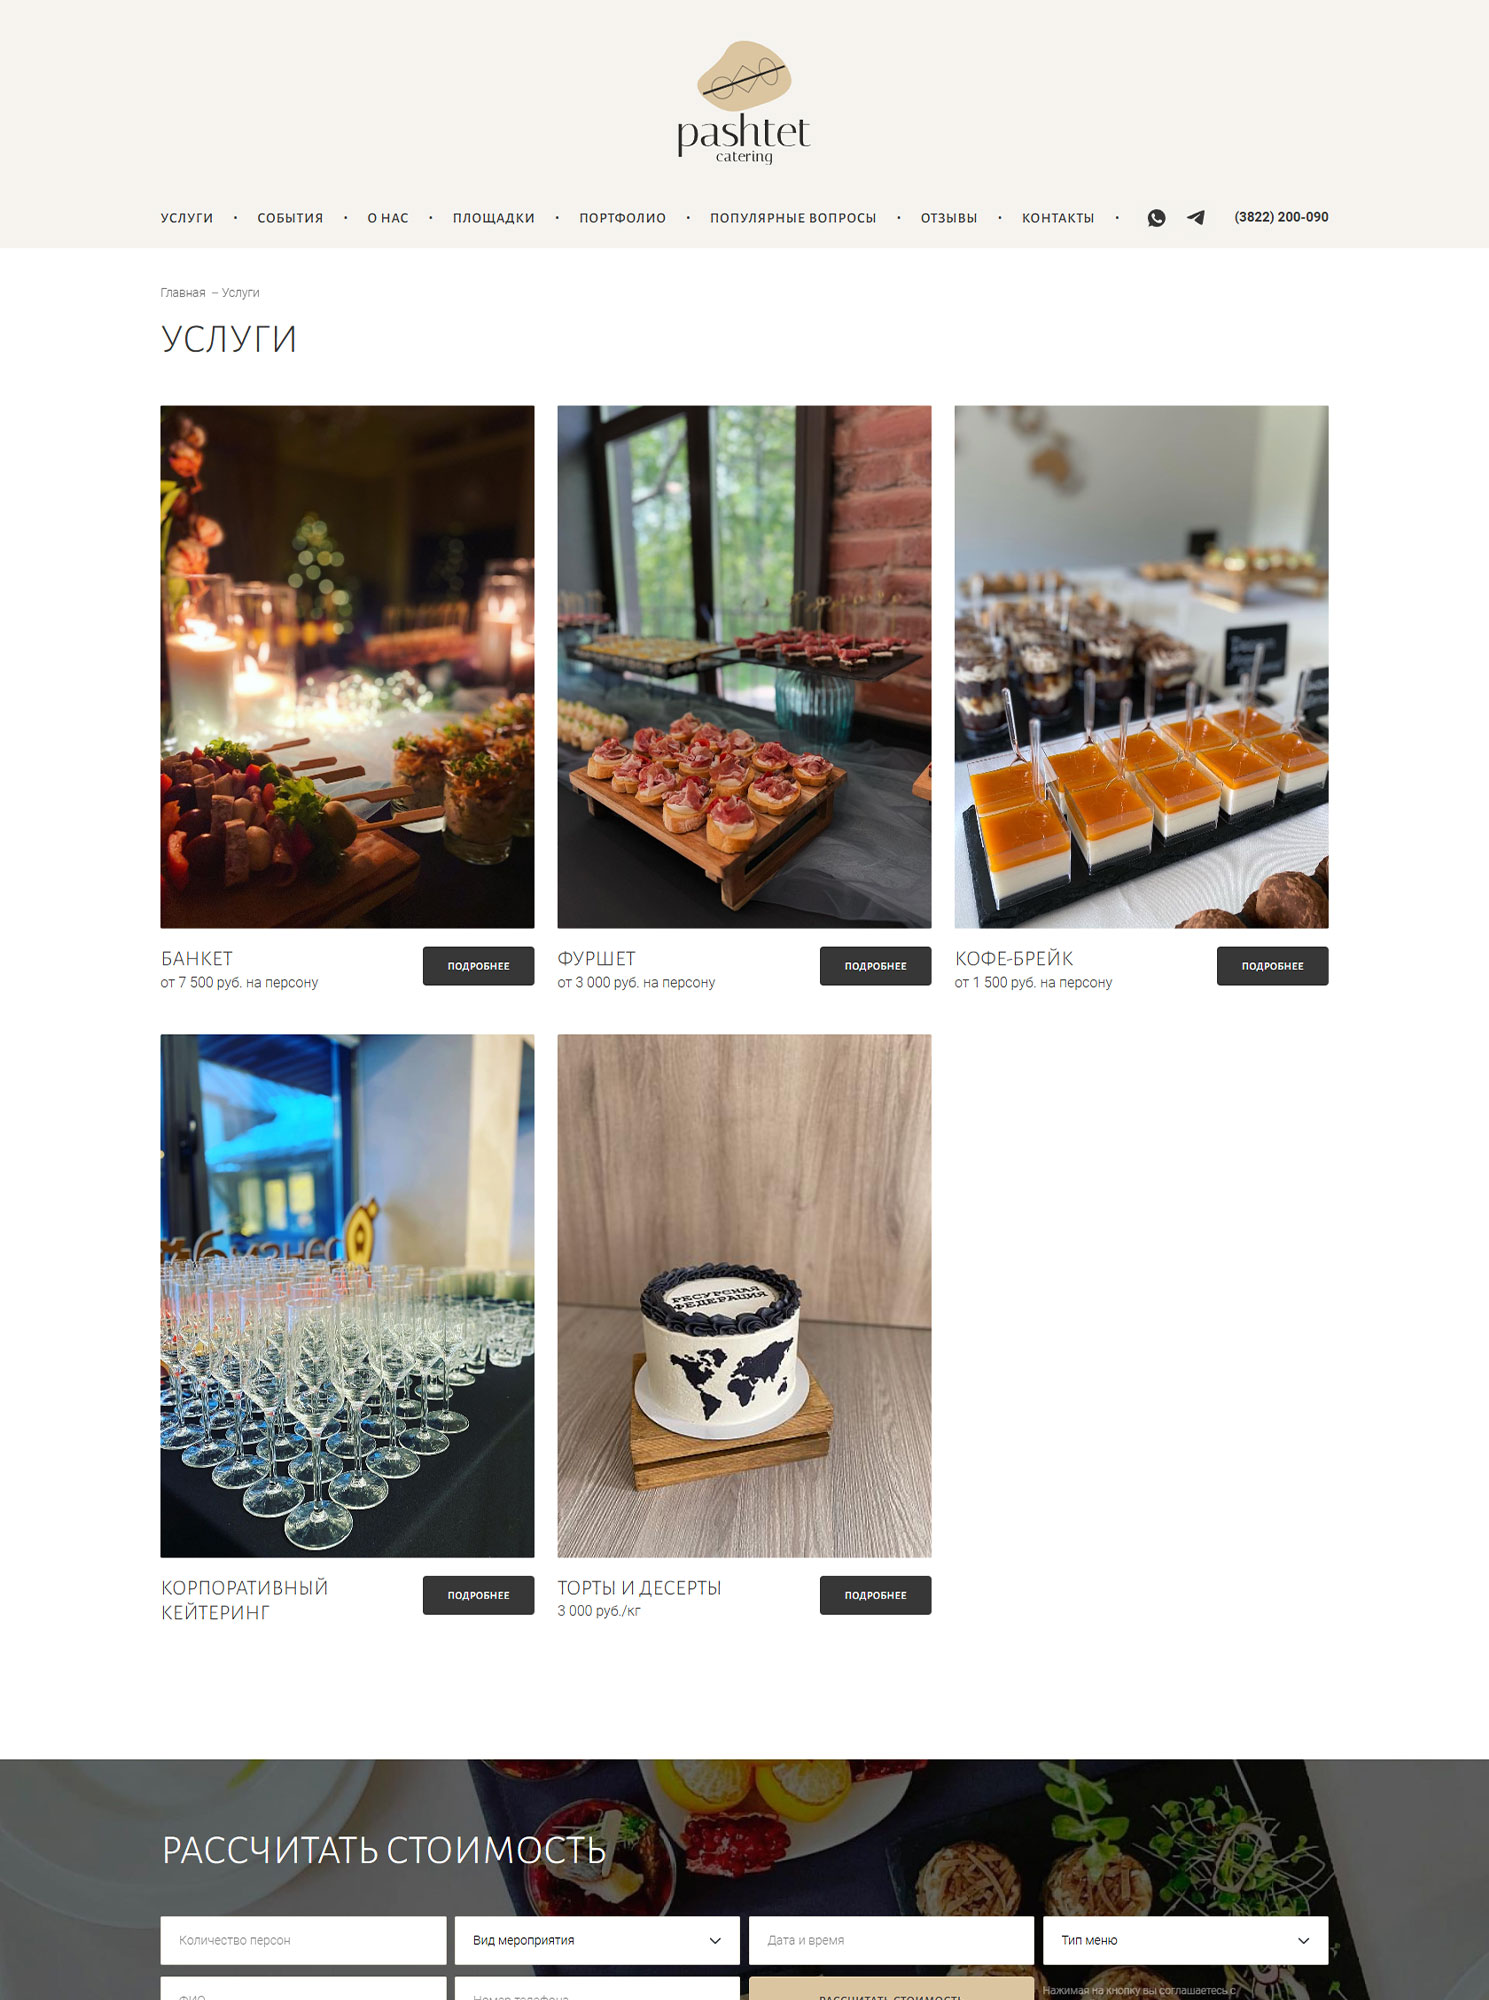Click Подробнее for Торты и десерты

(875, 1595)
